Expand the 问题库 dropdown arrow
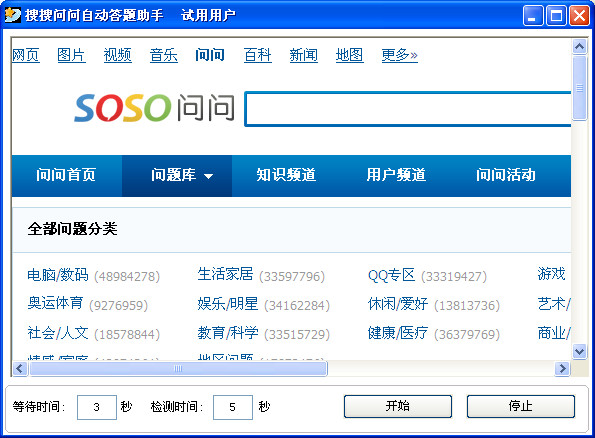The image size is (595, 438). tap(208, 176)
